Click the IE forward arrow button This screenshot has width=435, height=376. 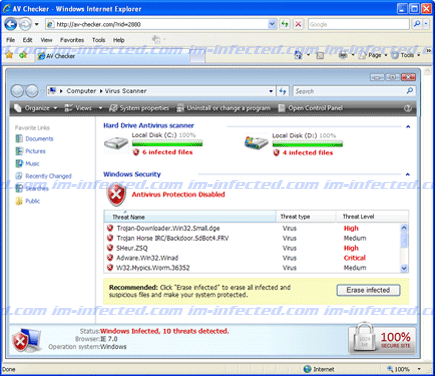(25, 24)
